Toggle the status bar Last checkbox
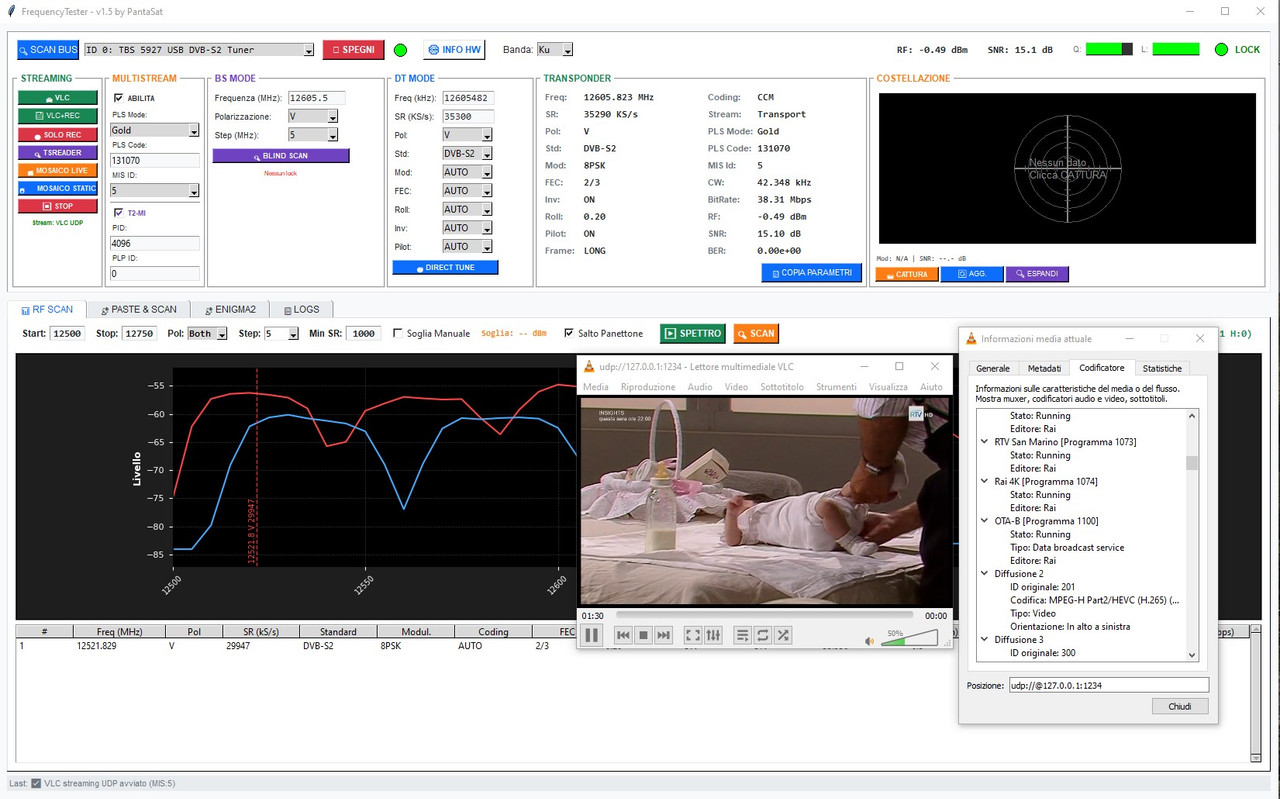Image resolution: width=1280 pixels, height=799 pixels. [x=36, y=783]
